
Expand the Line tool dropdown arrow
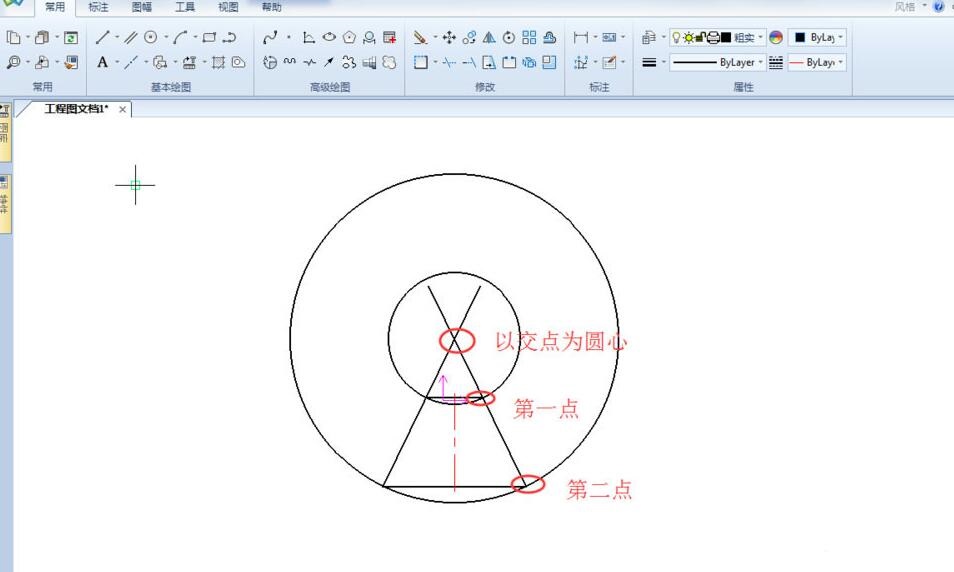[117, 37]
